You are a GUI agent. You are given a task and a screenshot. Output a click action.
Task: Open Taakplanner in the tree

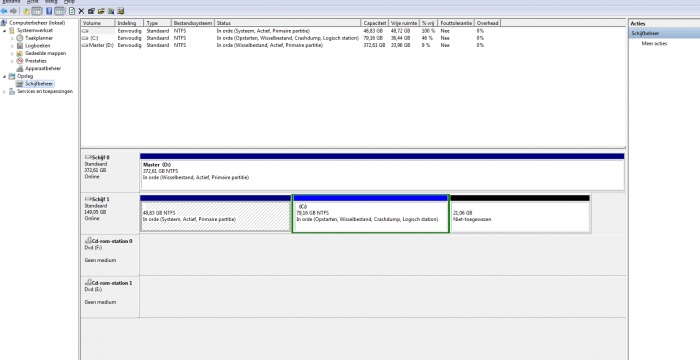(39, 38)
